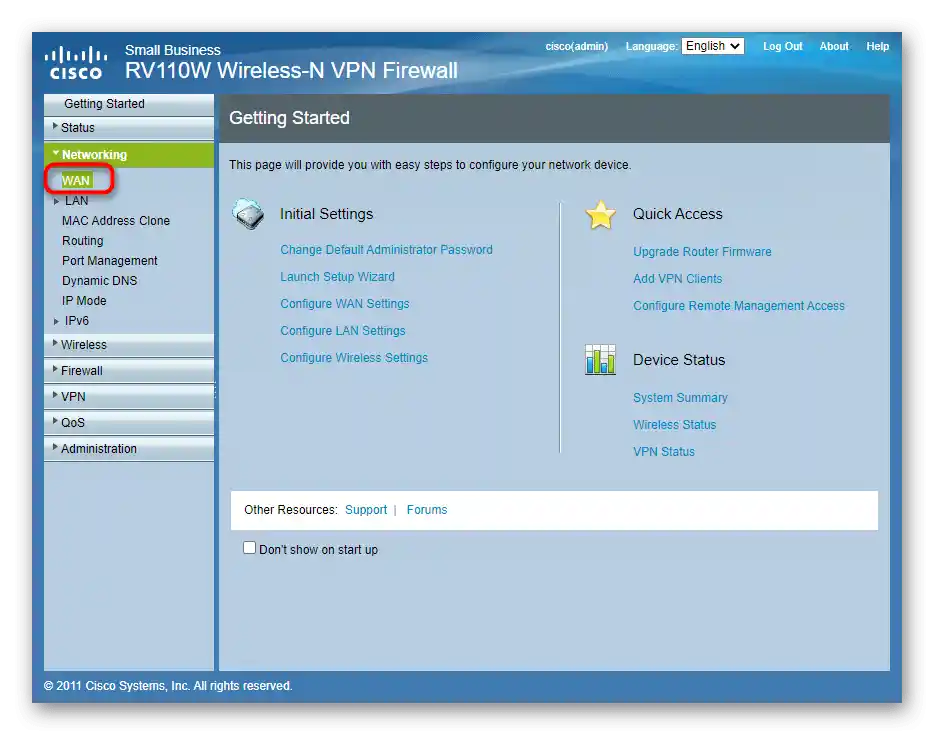
Task: Open Dynamic DNS page
Action: click(x=99, y=281)
